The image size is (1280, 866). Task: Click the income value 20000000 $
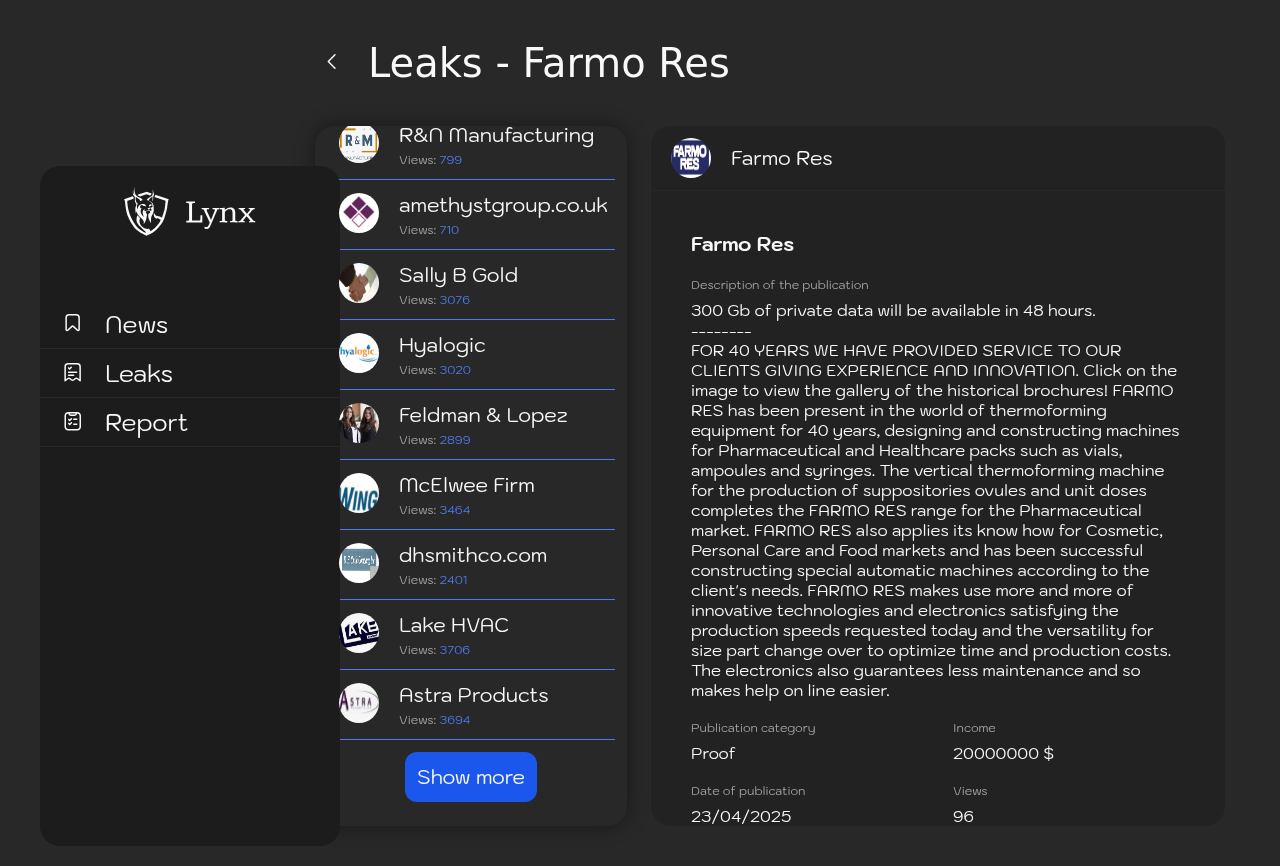1003,754
